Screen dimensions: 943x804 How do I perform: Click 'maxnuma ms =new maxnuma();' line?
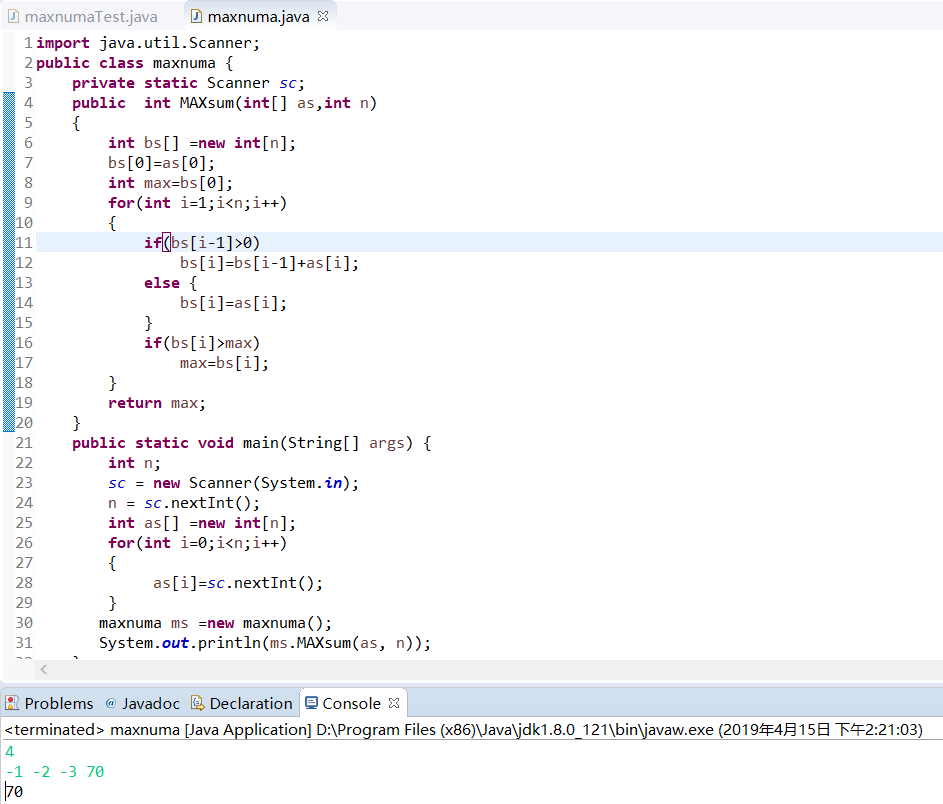[x=215, y=623]
